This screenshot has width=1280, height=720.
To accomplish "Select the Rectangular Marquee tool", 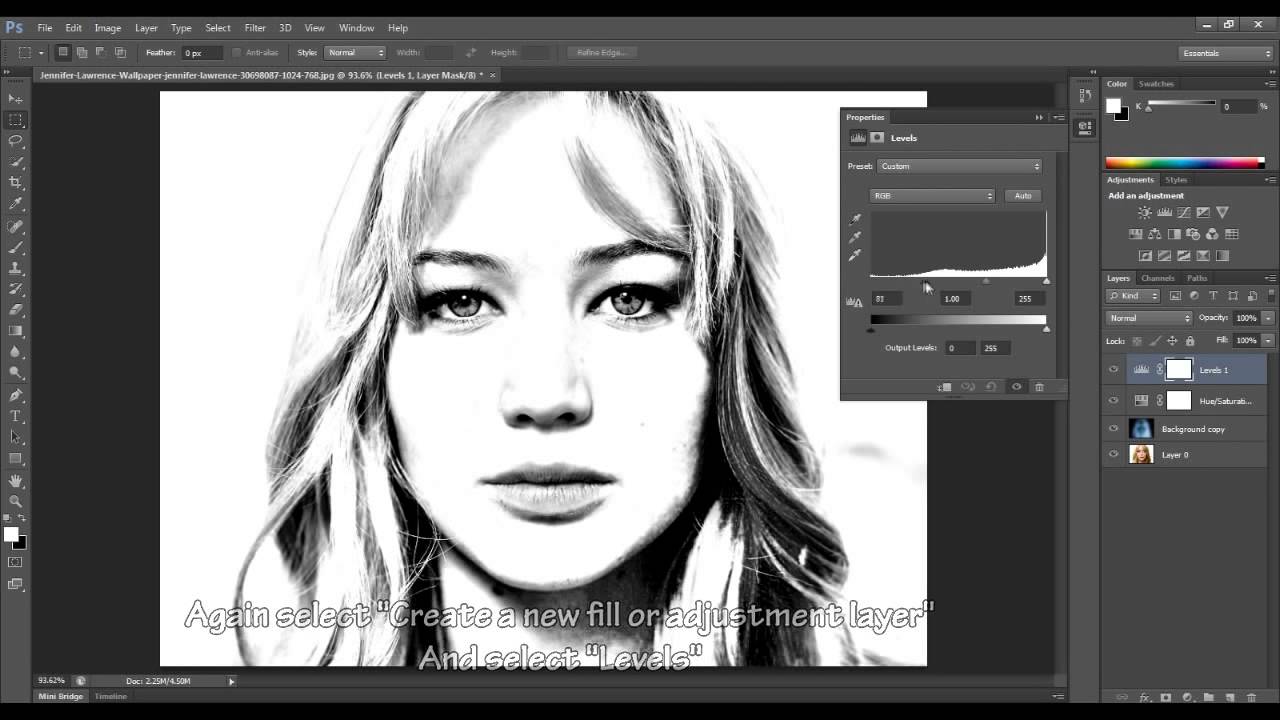I will click(16, 120).
